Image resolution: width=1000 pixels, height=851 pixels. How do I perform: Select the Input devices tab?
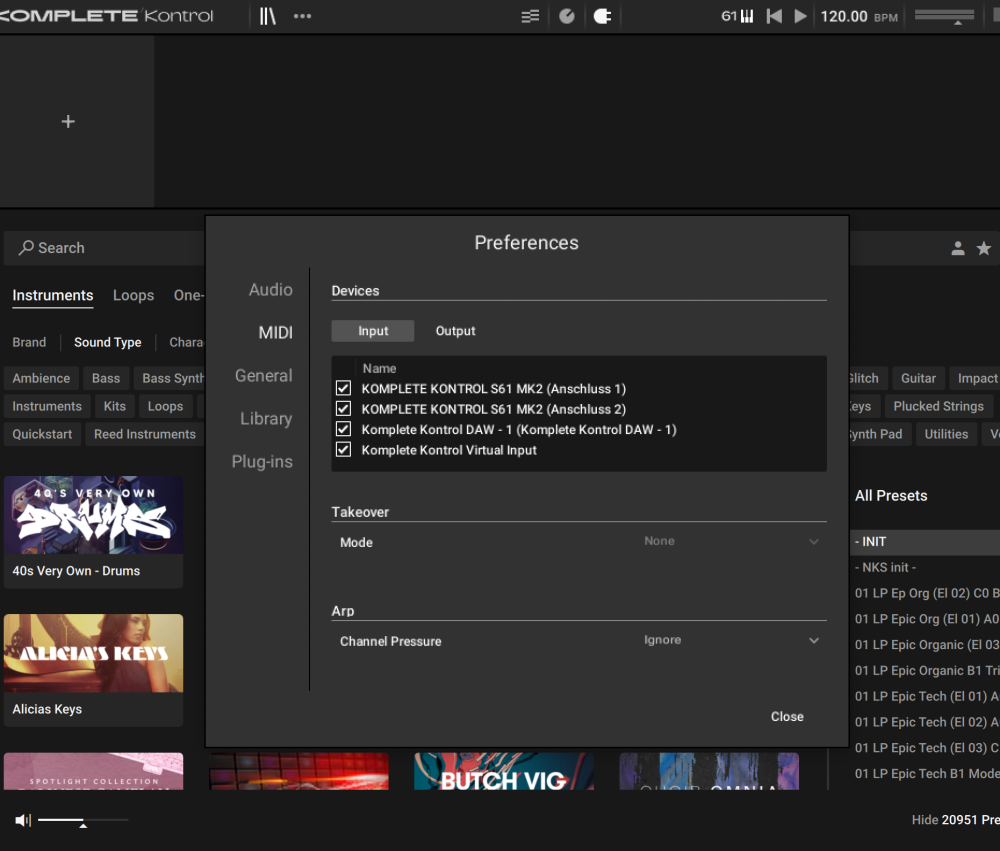(x=372, y=330)
